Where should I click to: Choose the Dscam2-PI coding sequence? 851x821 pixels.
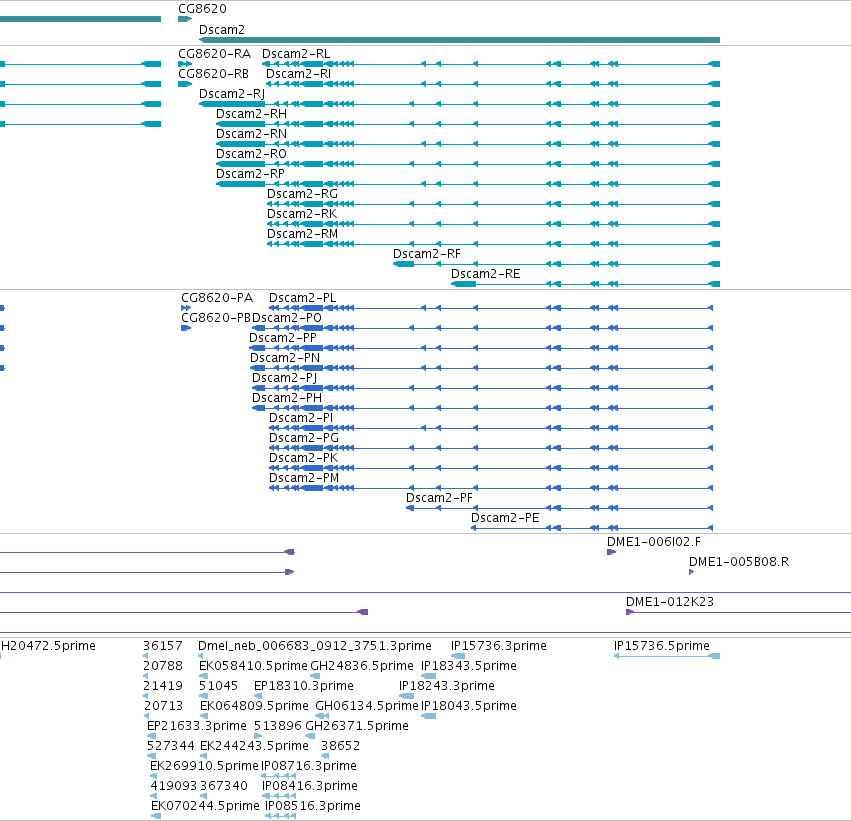click(x=301, y=418)
